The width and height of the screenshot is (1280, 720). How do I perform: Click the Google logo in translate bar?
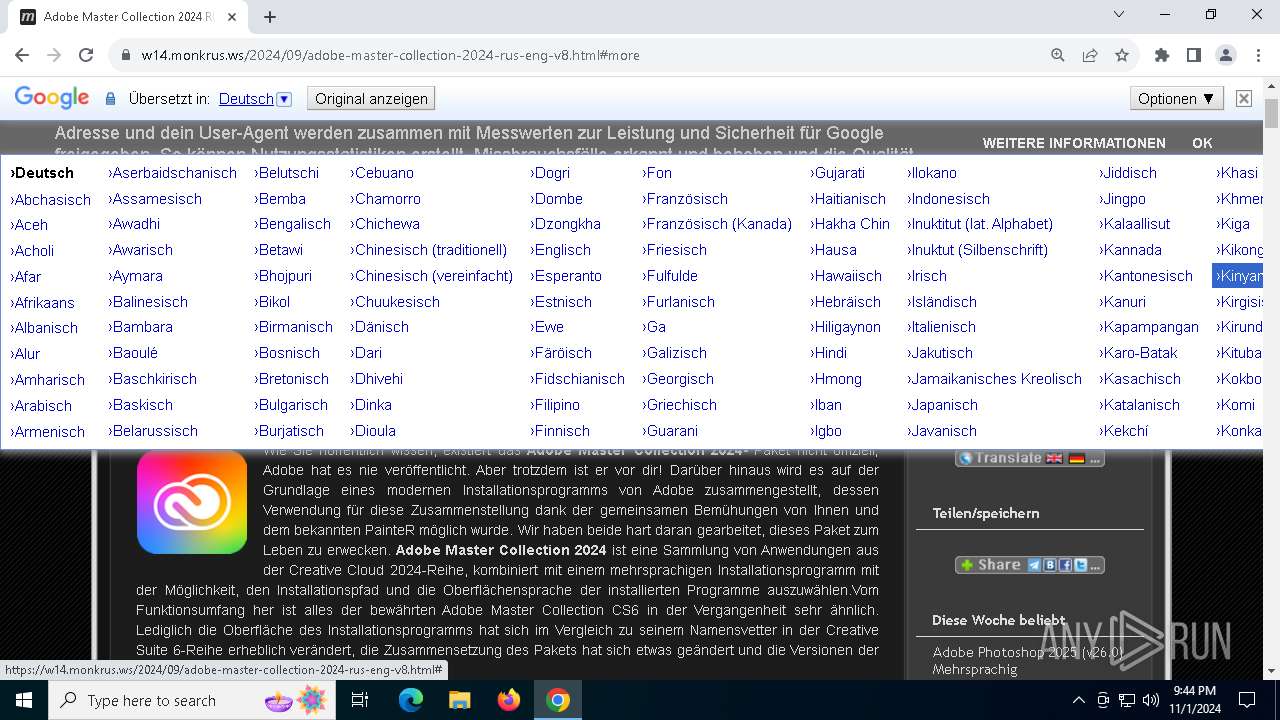pos(52,98)
